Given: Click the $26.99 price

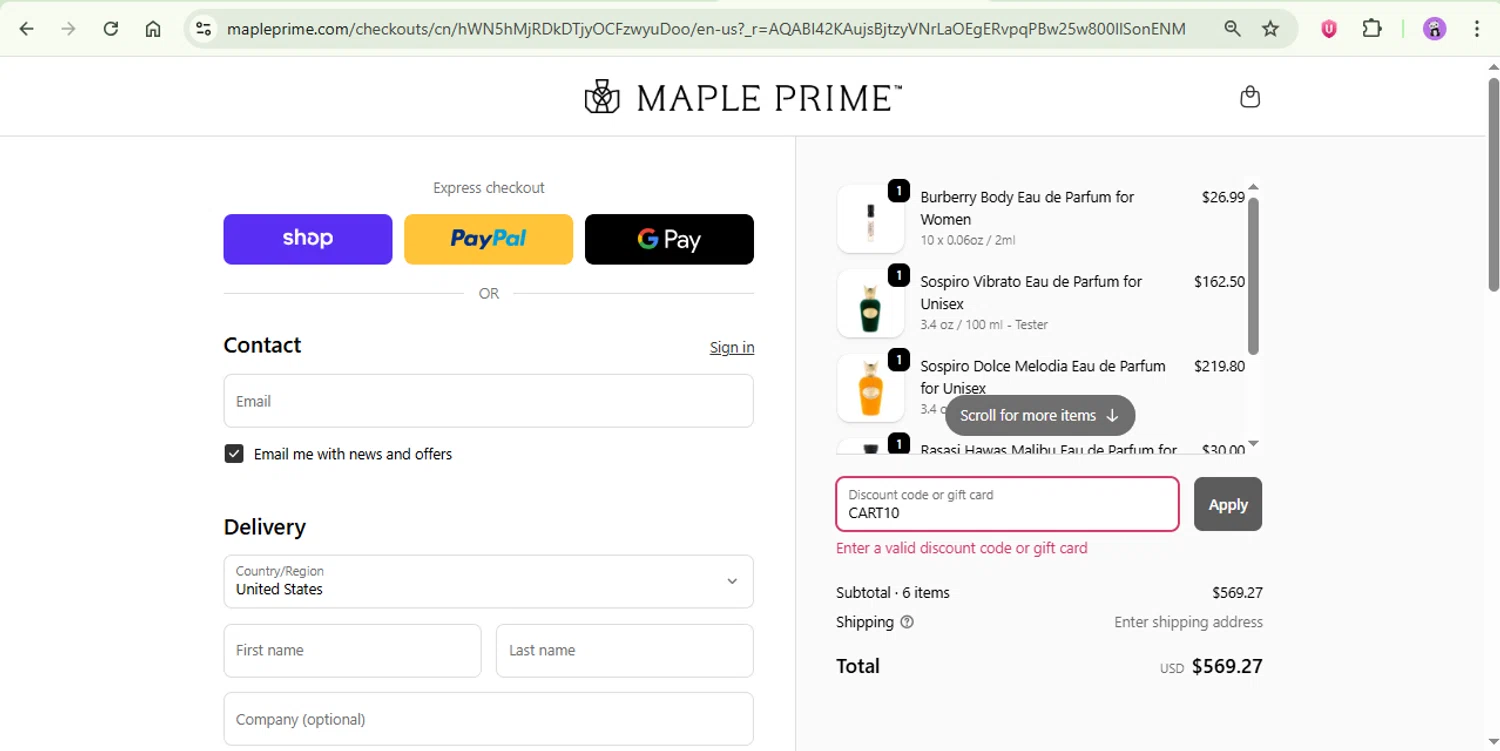Looking at the screenshot, I should 1223,197.
